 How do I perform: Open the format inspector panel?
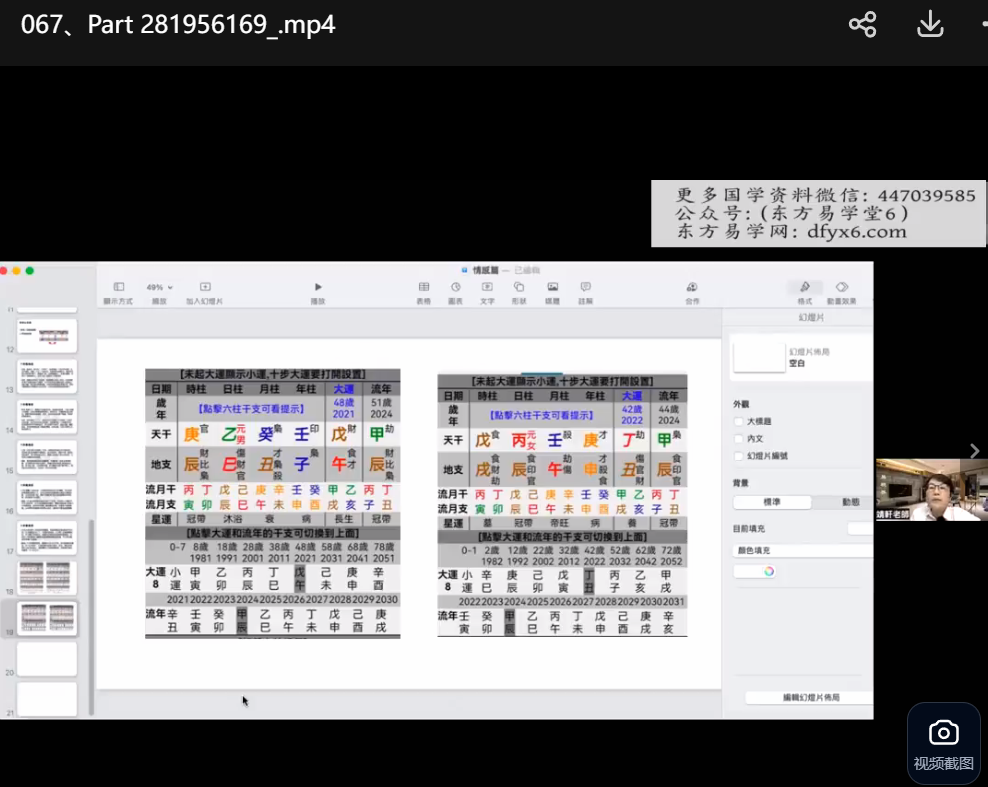pos(804,287)
